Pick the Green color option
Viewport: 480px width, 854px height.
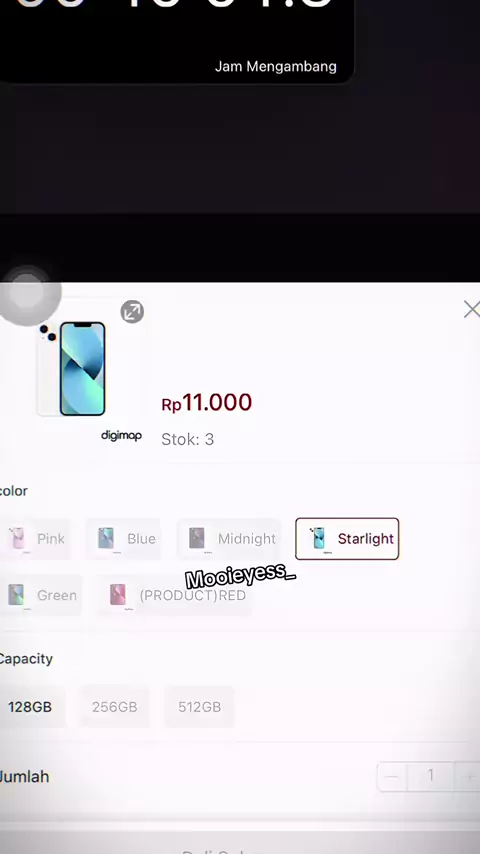[x=40, y=595]
